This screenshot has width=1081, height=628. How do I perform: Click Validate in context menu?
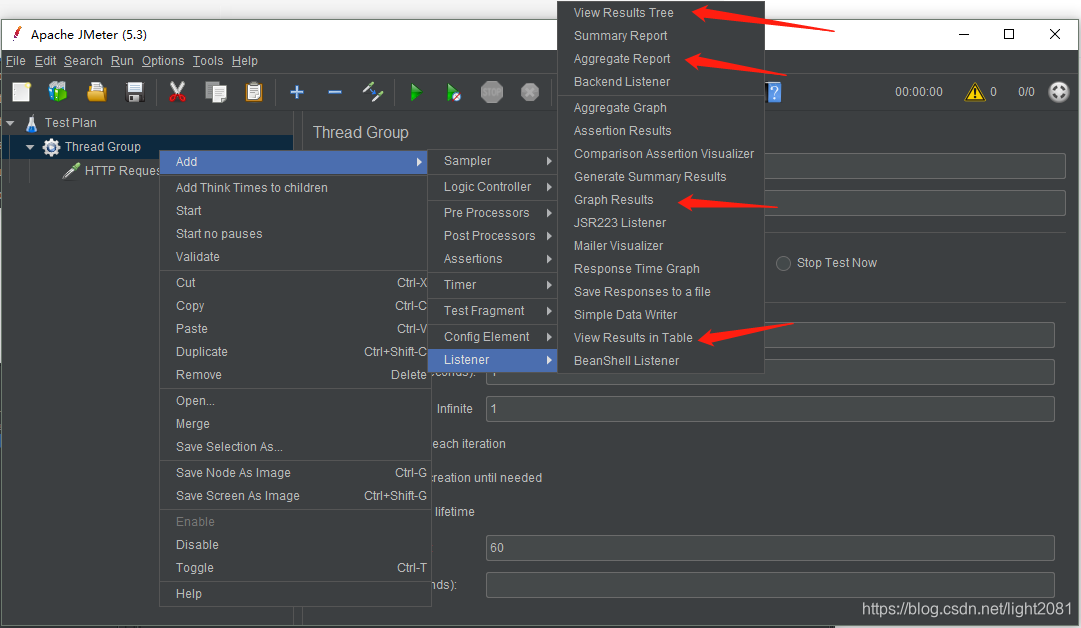[294, 256]
